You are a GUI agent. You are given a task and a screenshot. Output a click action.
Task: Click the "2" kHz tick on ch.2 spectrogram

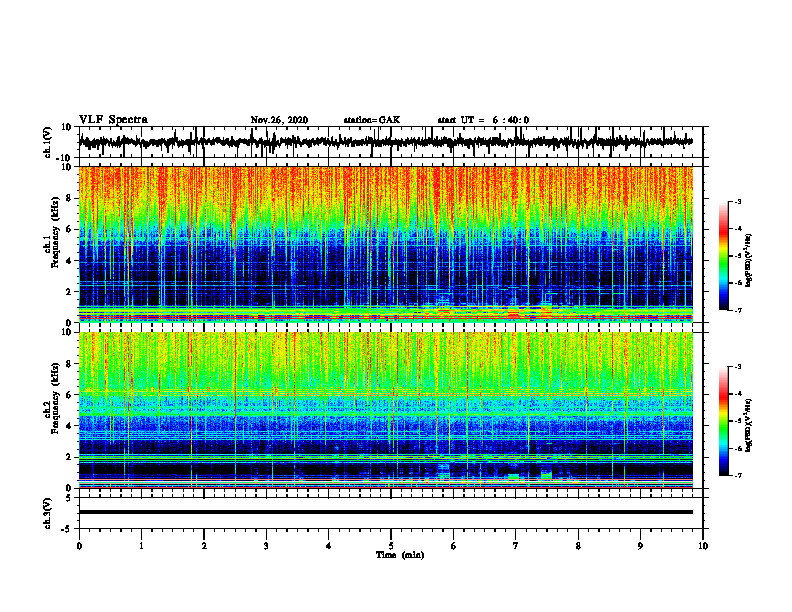[70, 458]
